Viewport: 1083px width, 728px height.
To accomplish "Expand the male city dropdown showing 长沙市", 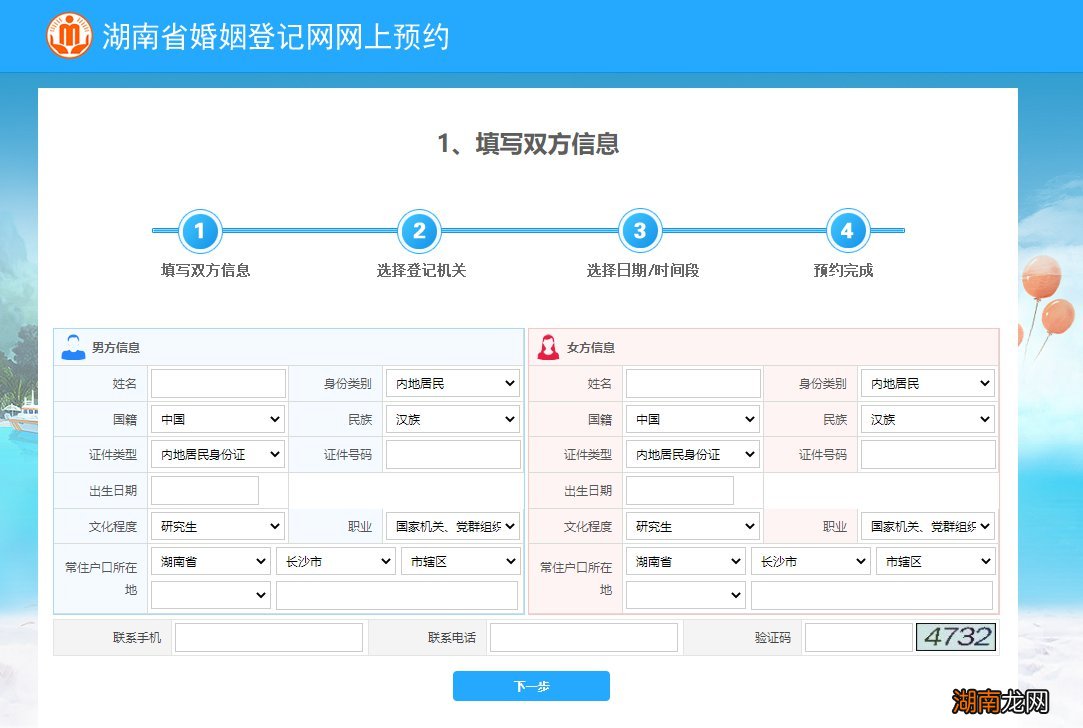I will click(336, 560).
